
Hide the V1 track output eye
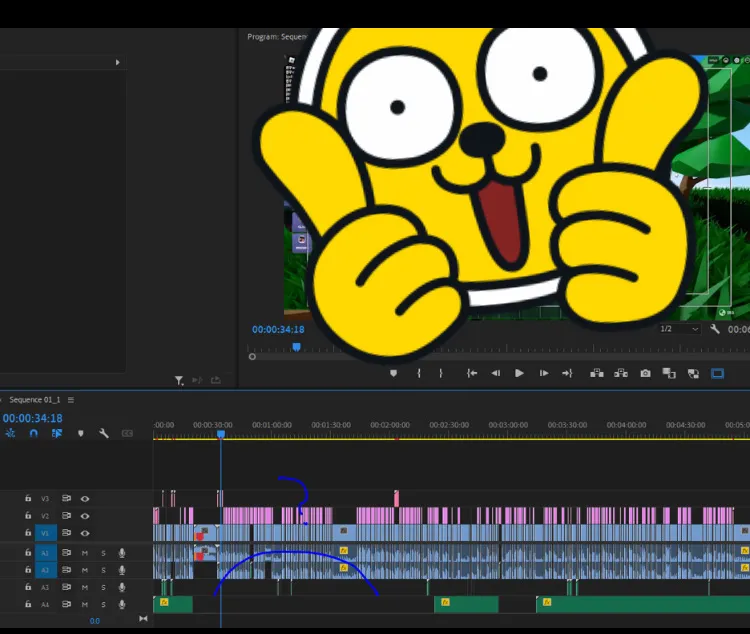(x=85, y=533)
